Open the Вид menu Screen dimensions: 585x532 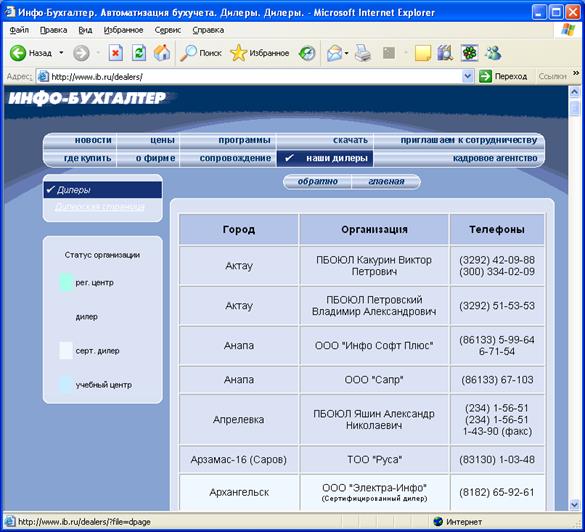[85, 30]
